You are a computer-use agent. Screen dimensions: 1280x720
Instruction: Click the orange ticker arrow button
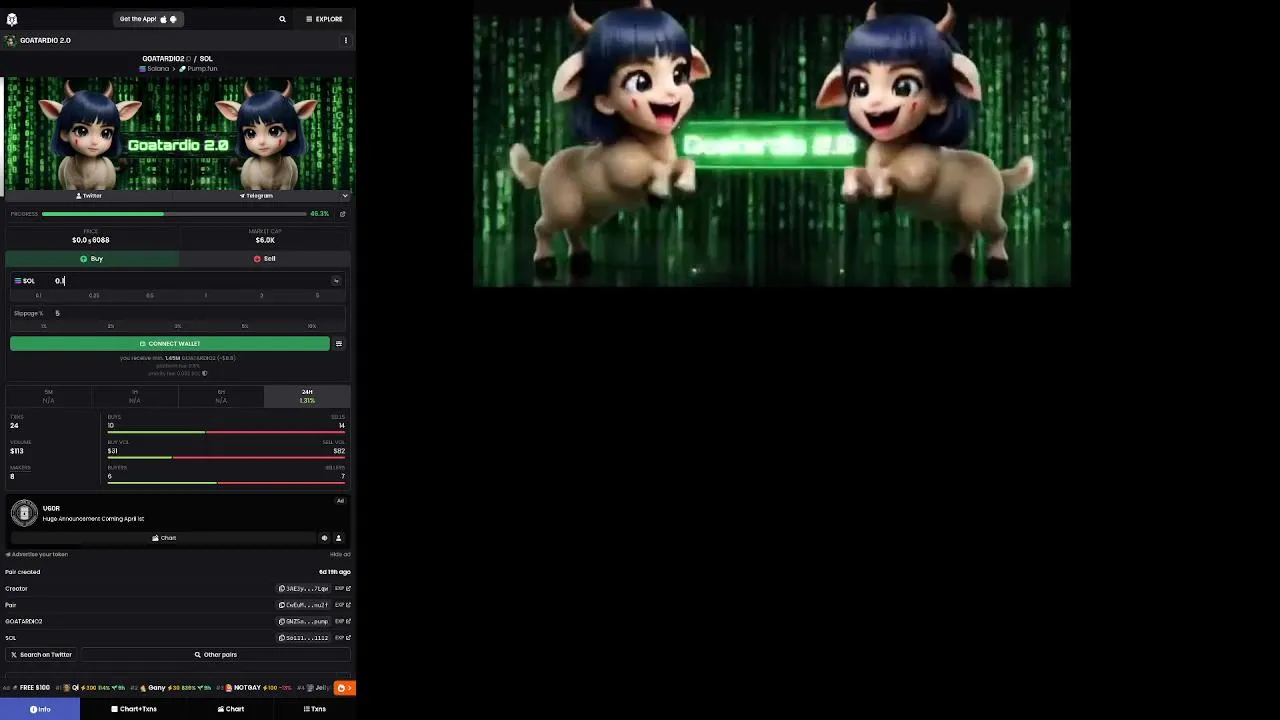[x=344, y=688]
